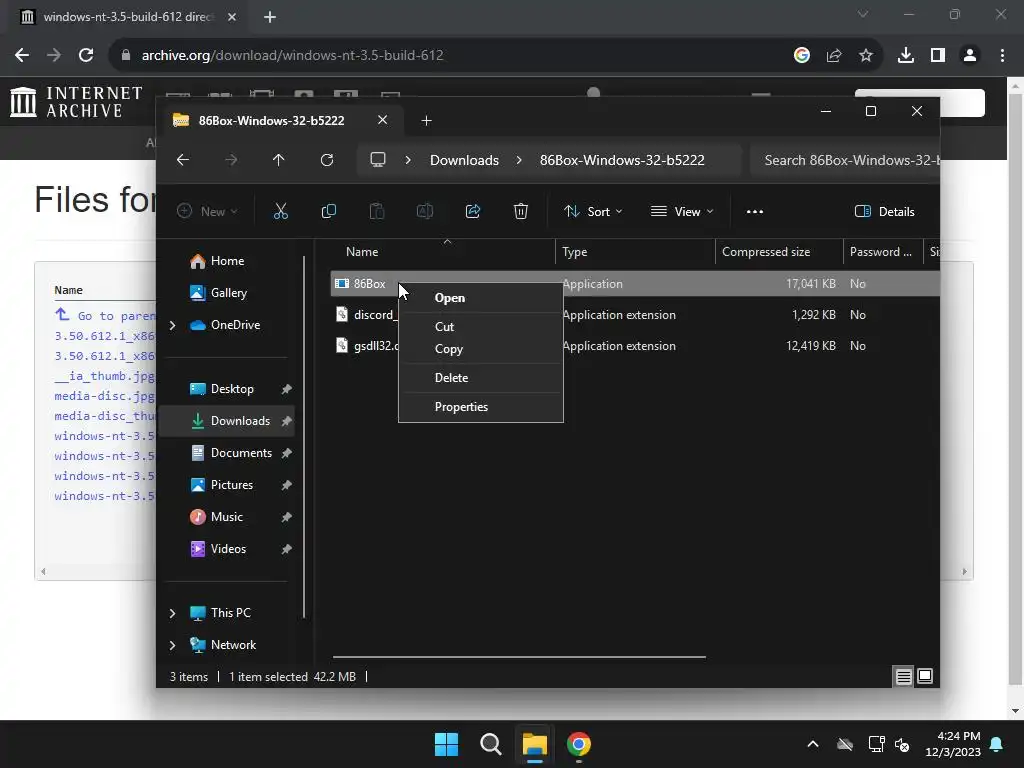Click the Chrome taskbar icon
This screenshot has height=768, width=1024.
(x=579, y=744)
